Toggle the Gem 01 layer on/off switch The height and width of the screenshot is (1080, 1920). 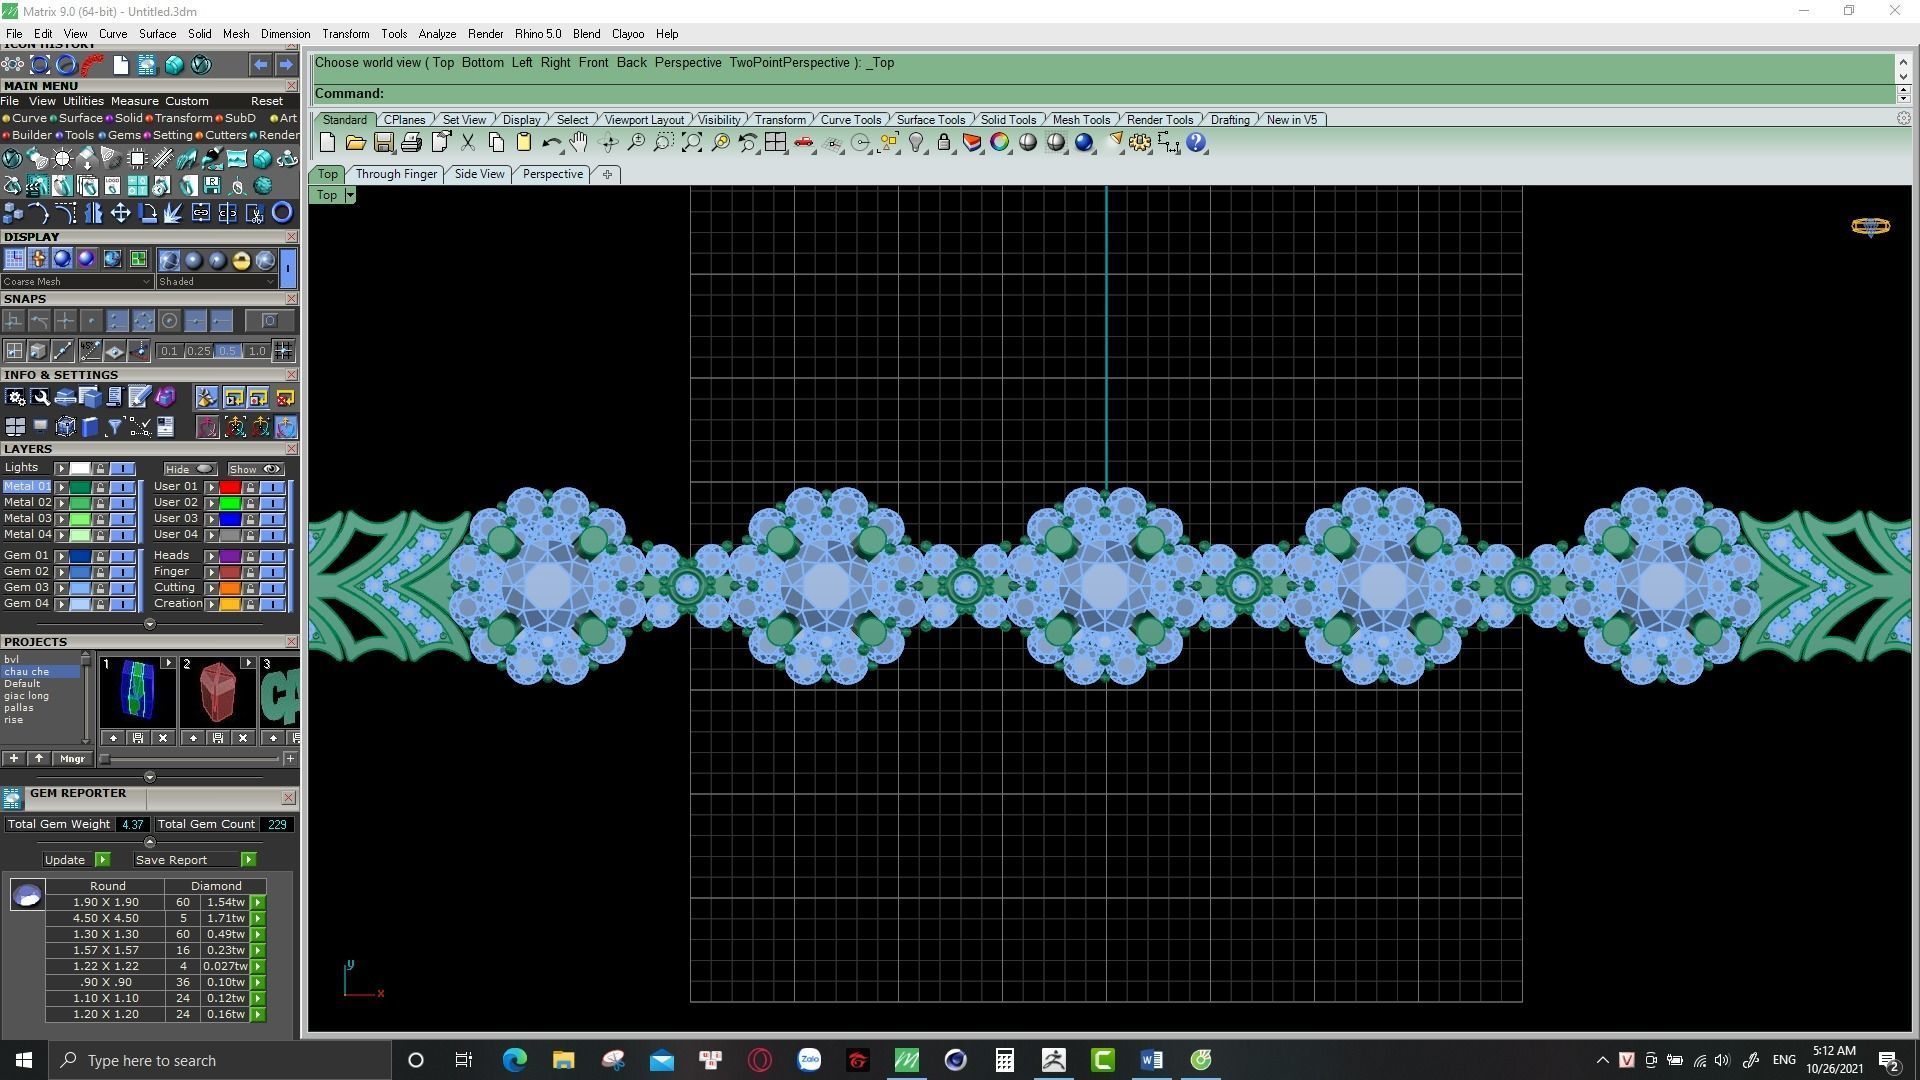tap(122, 556)
